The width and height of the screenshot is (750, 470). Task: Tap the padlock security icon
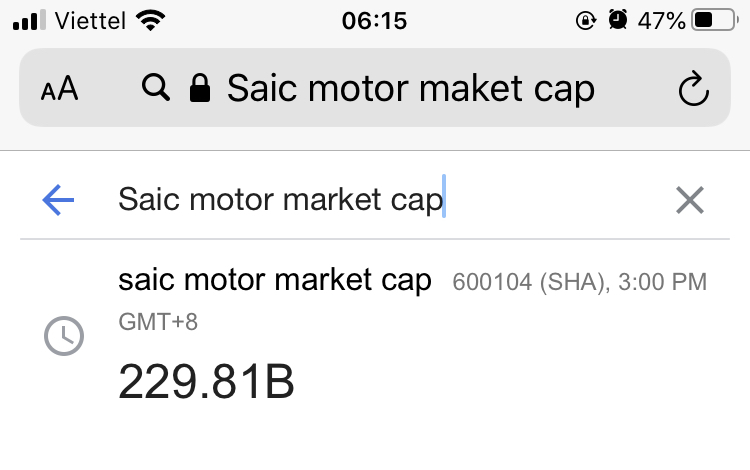(x=199, y=88)
